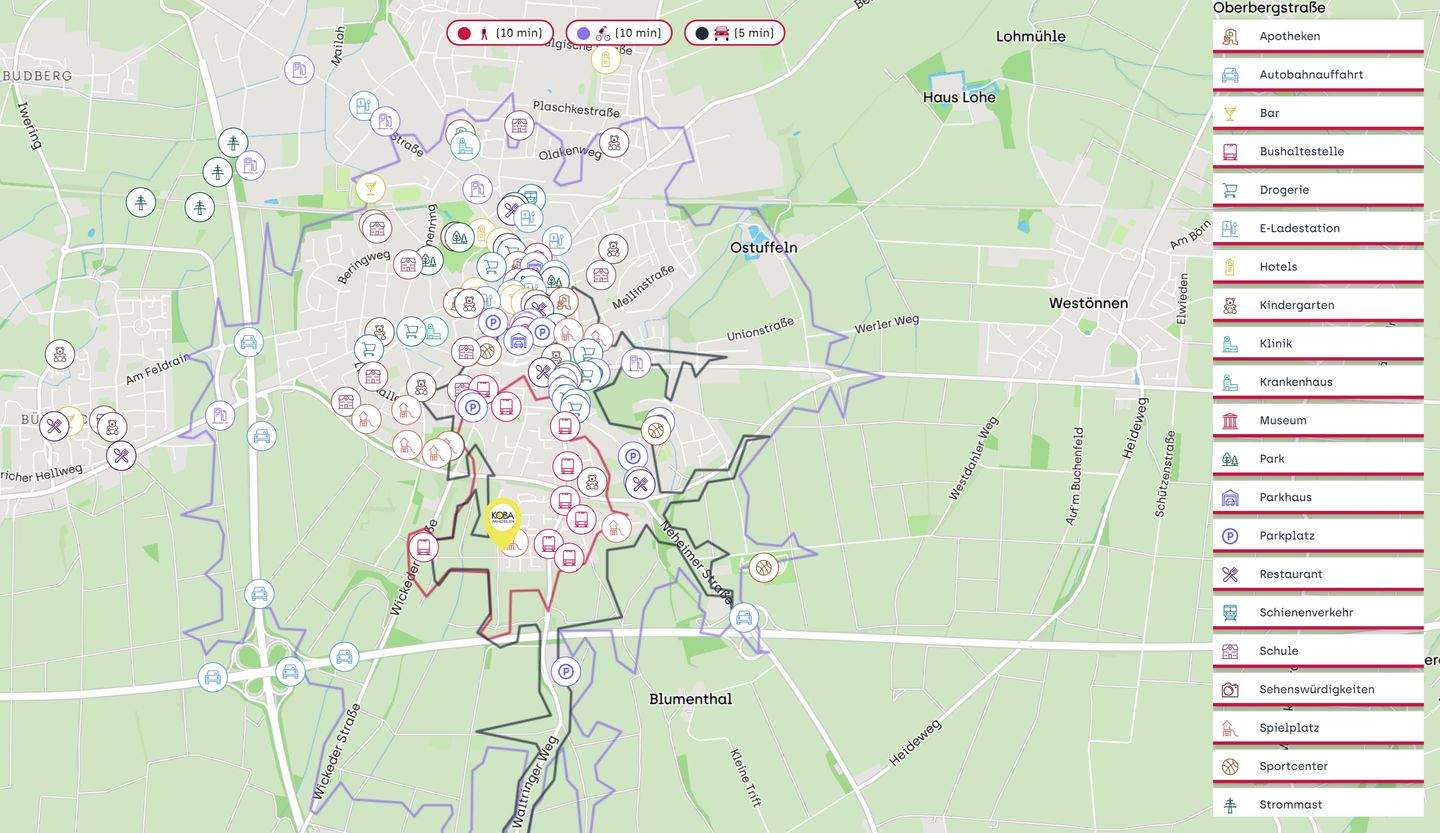1440x833 pixels.
Task: Click the kindergarten marker near Am Feldrain
Action: click(60, 354)
